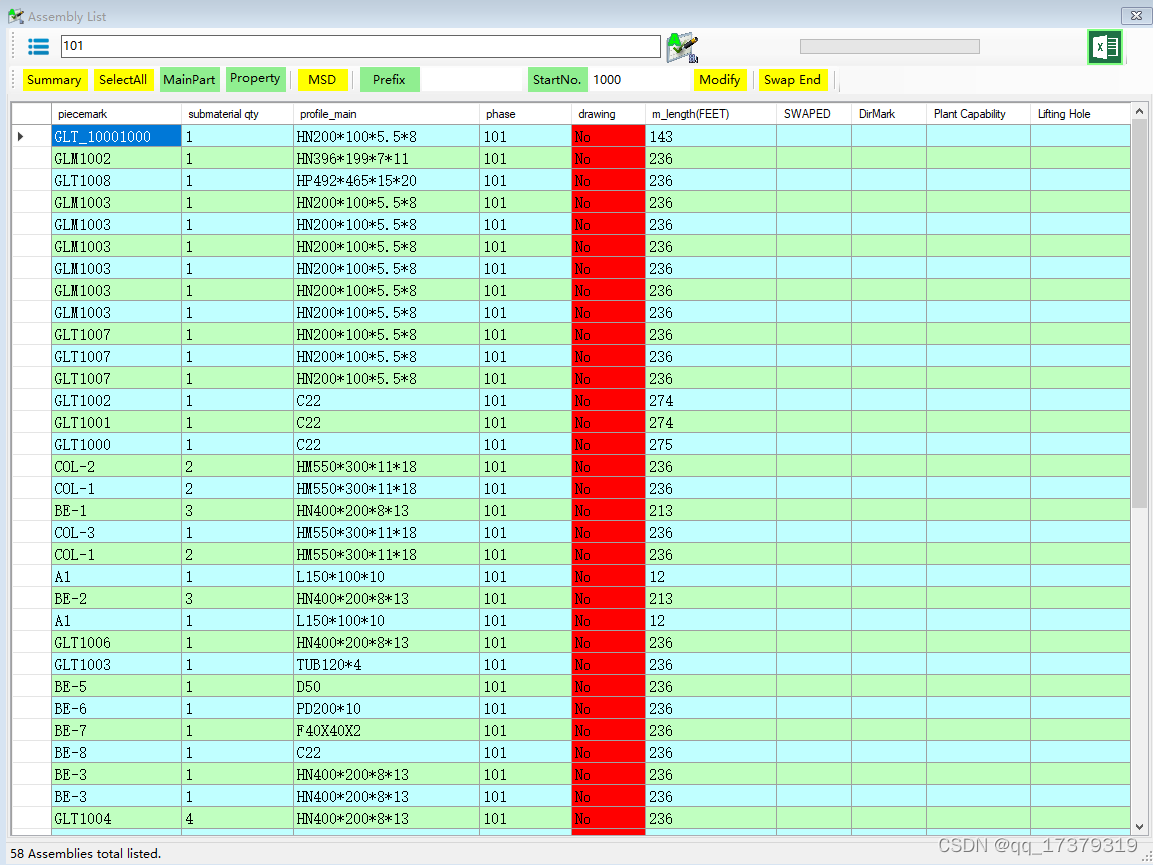Click the StartNo. button
This screenshot has width=1153, height=865.
(x=557, y=79)
